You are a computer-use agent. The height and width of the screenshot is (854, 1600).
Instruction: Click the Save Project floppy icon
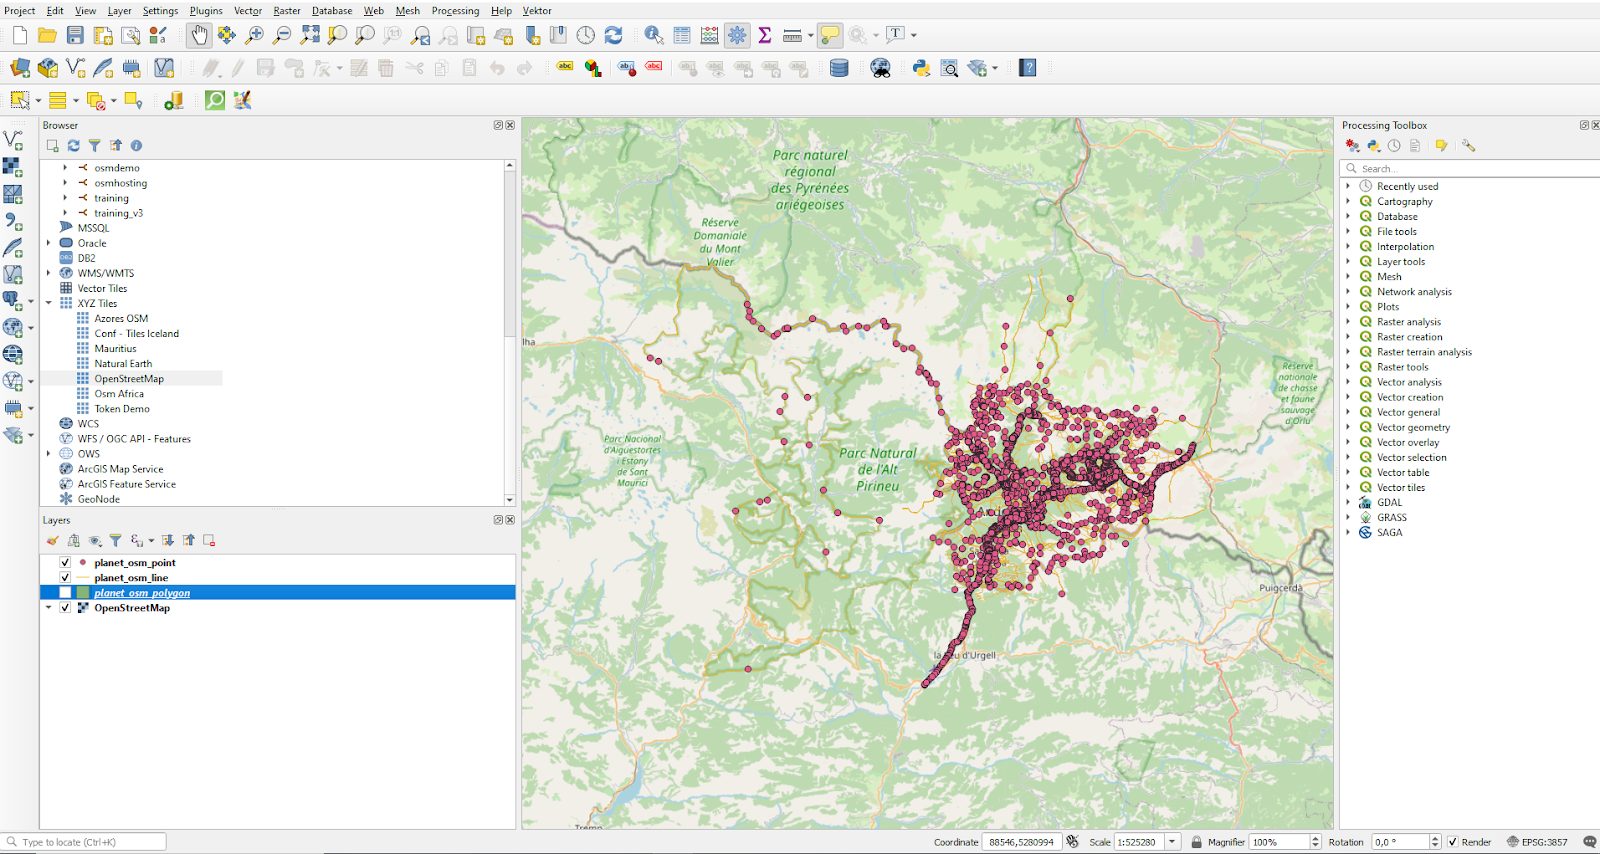coord(75,36)
